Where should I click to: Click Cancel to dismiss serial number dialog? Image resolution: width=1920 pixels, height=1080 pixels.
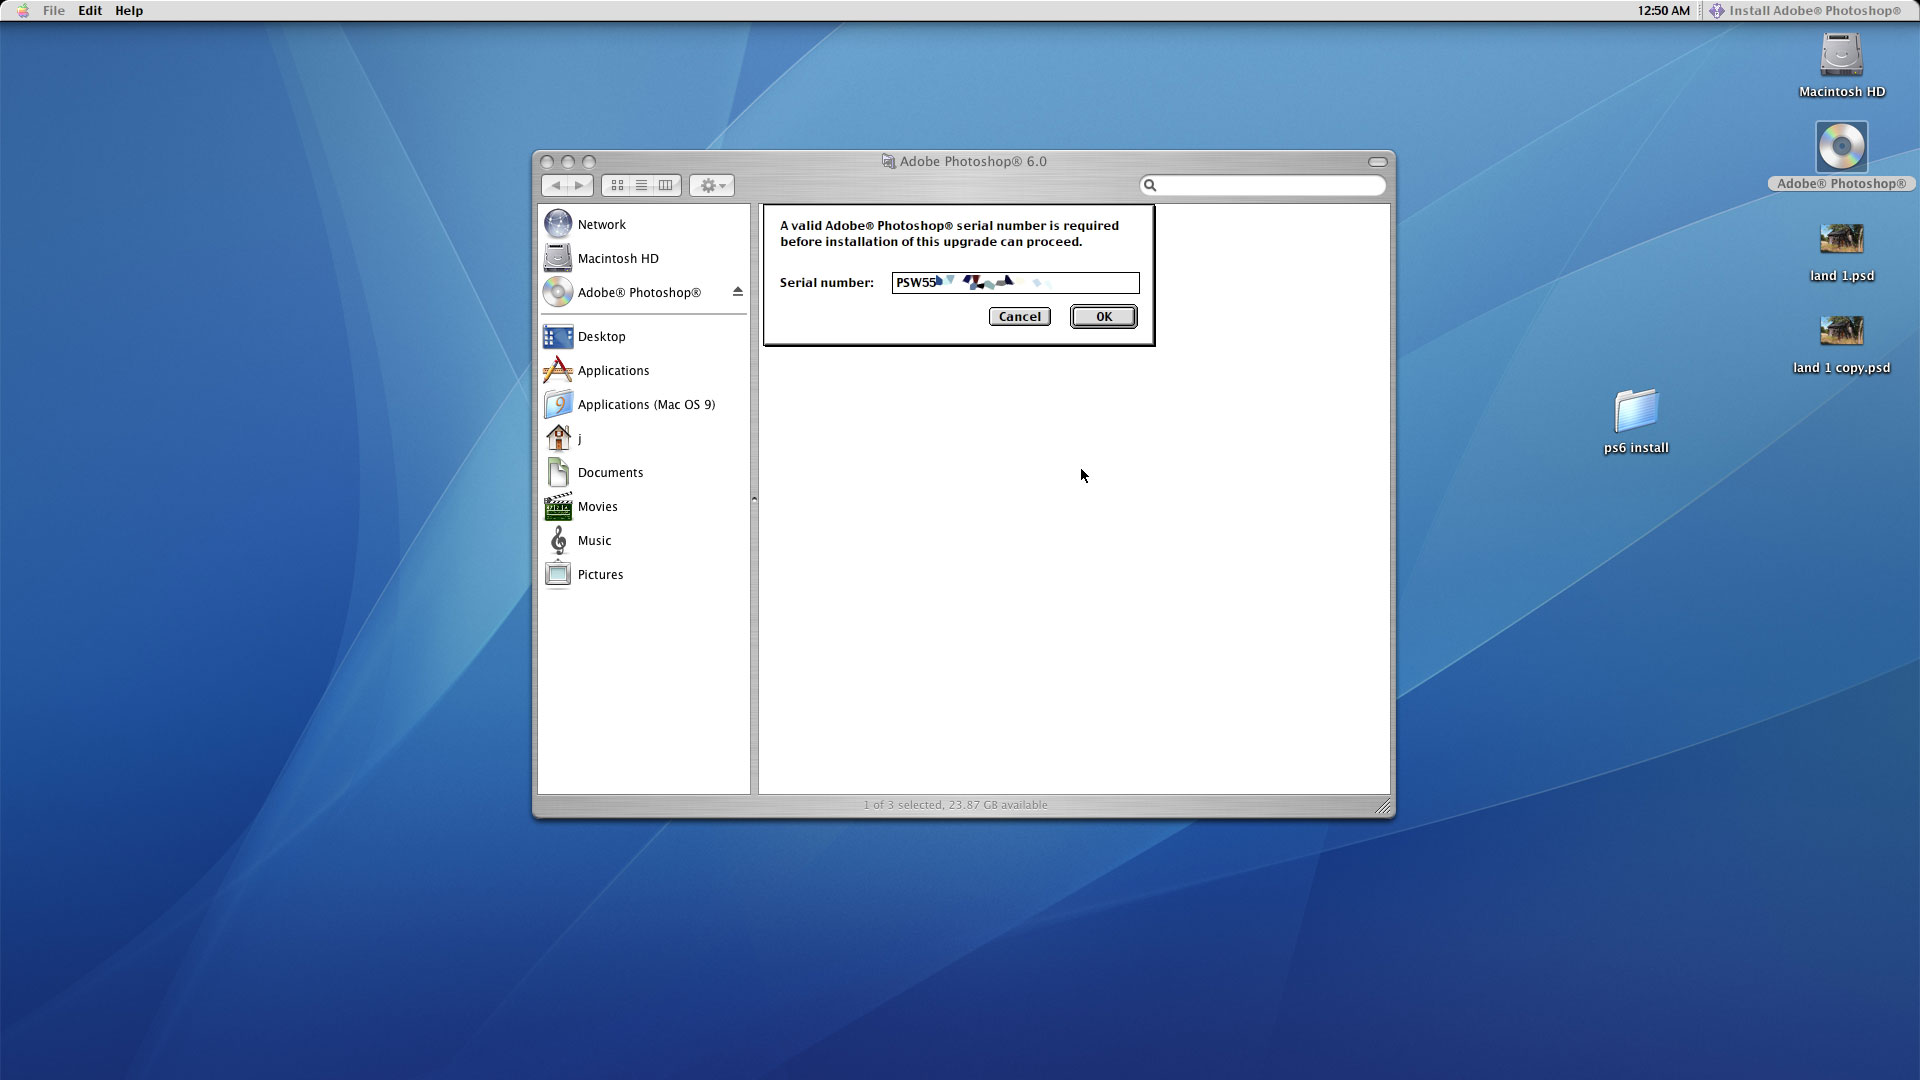pos(1019,316)
